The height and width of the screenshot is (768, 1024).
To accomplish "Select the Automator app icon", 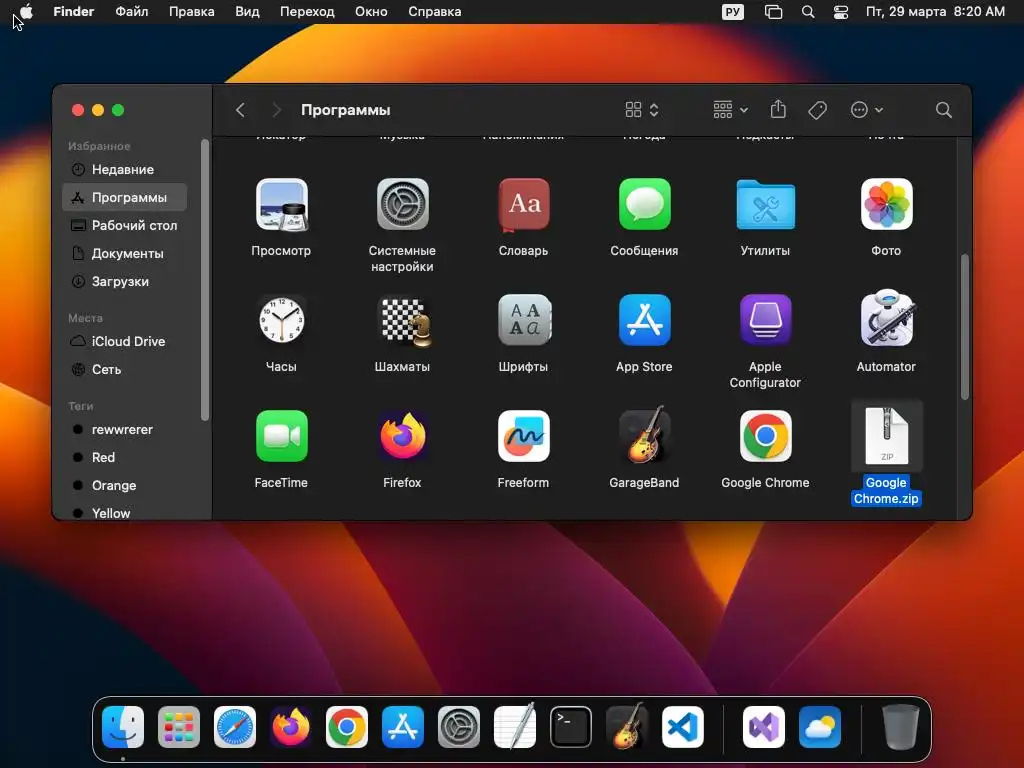I will pos(886,319).
